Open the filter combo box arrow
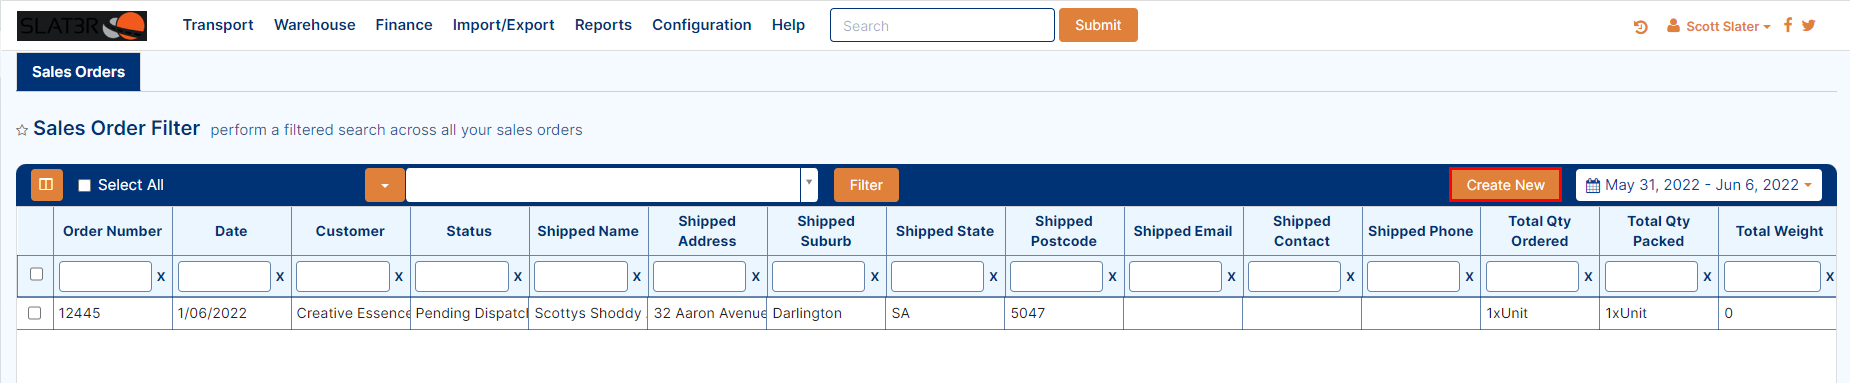The width and height of the screenshot is (1850, 383). pos(809,185)
